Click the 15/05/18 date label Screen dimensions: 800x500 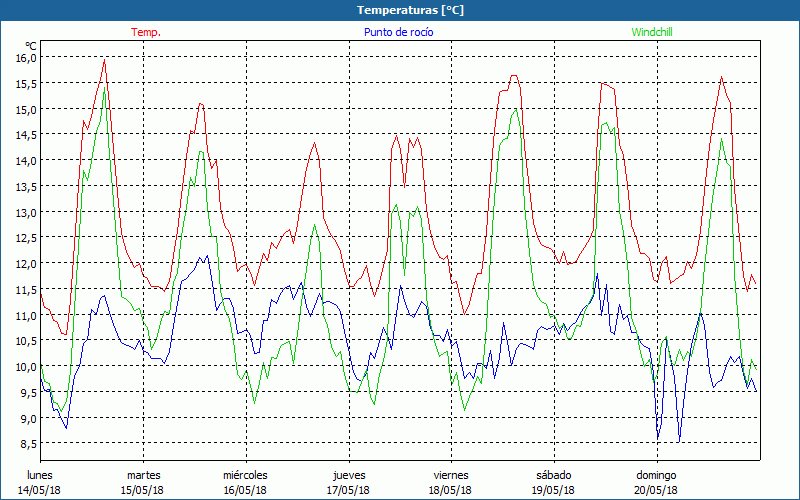(142, 490)
